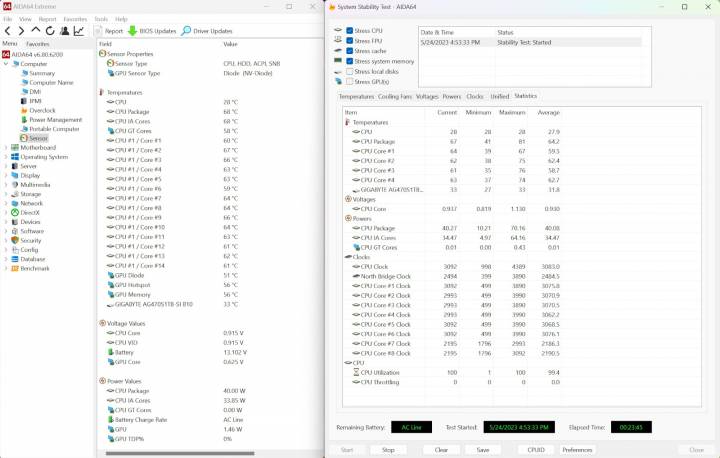Select the Stability Test: Started log row
This screenshot has height=458, width=720.
pyautogui.click(x=530, y=42)
